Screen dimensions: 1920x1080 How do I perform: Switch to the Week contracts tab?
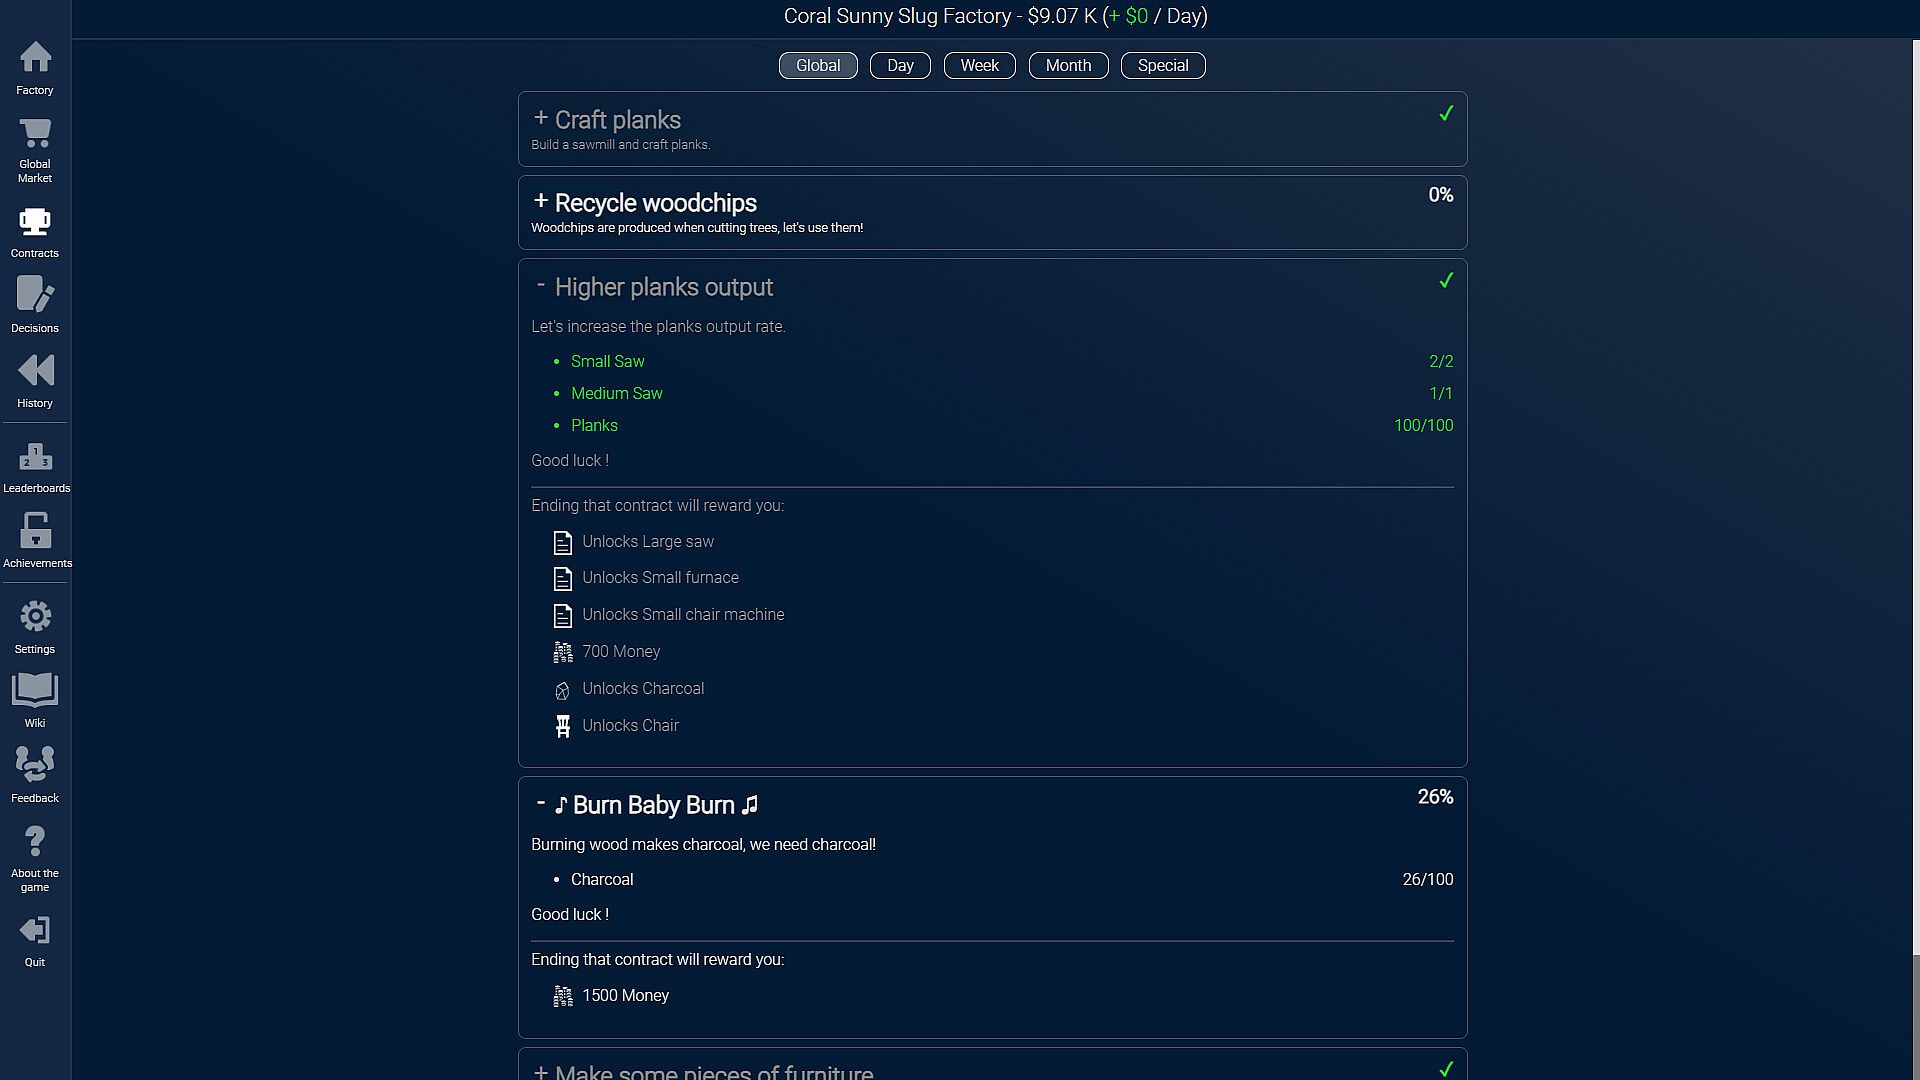tap(979, 66)
